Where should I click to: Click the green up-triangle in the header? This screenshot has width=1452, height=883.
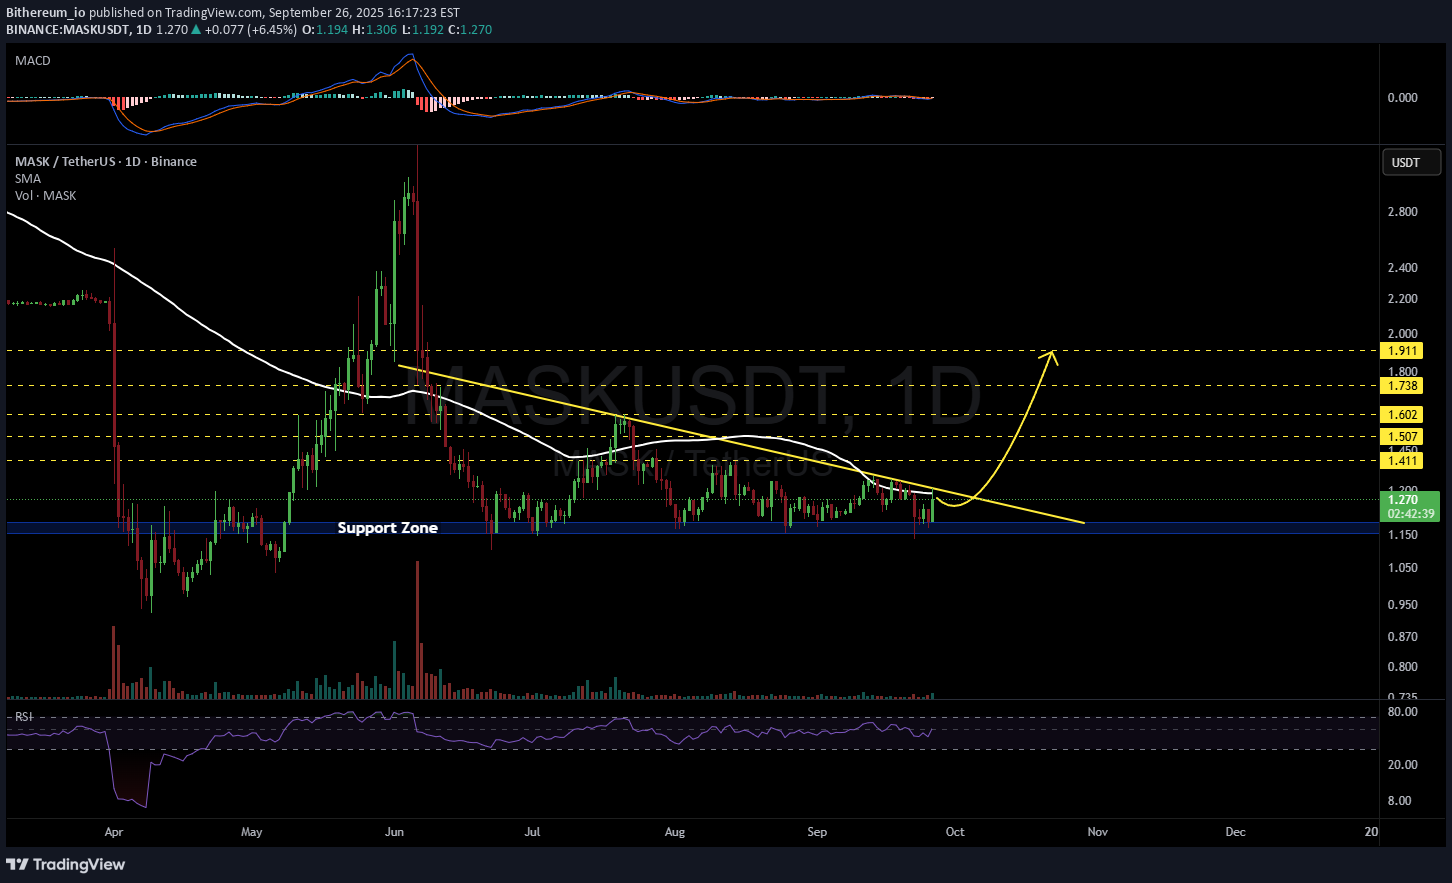click(x=196, y=30)
